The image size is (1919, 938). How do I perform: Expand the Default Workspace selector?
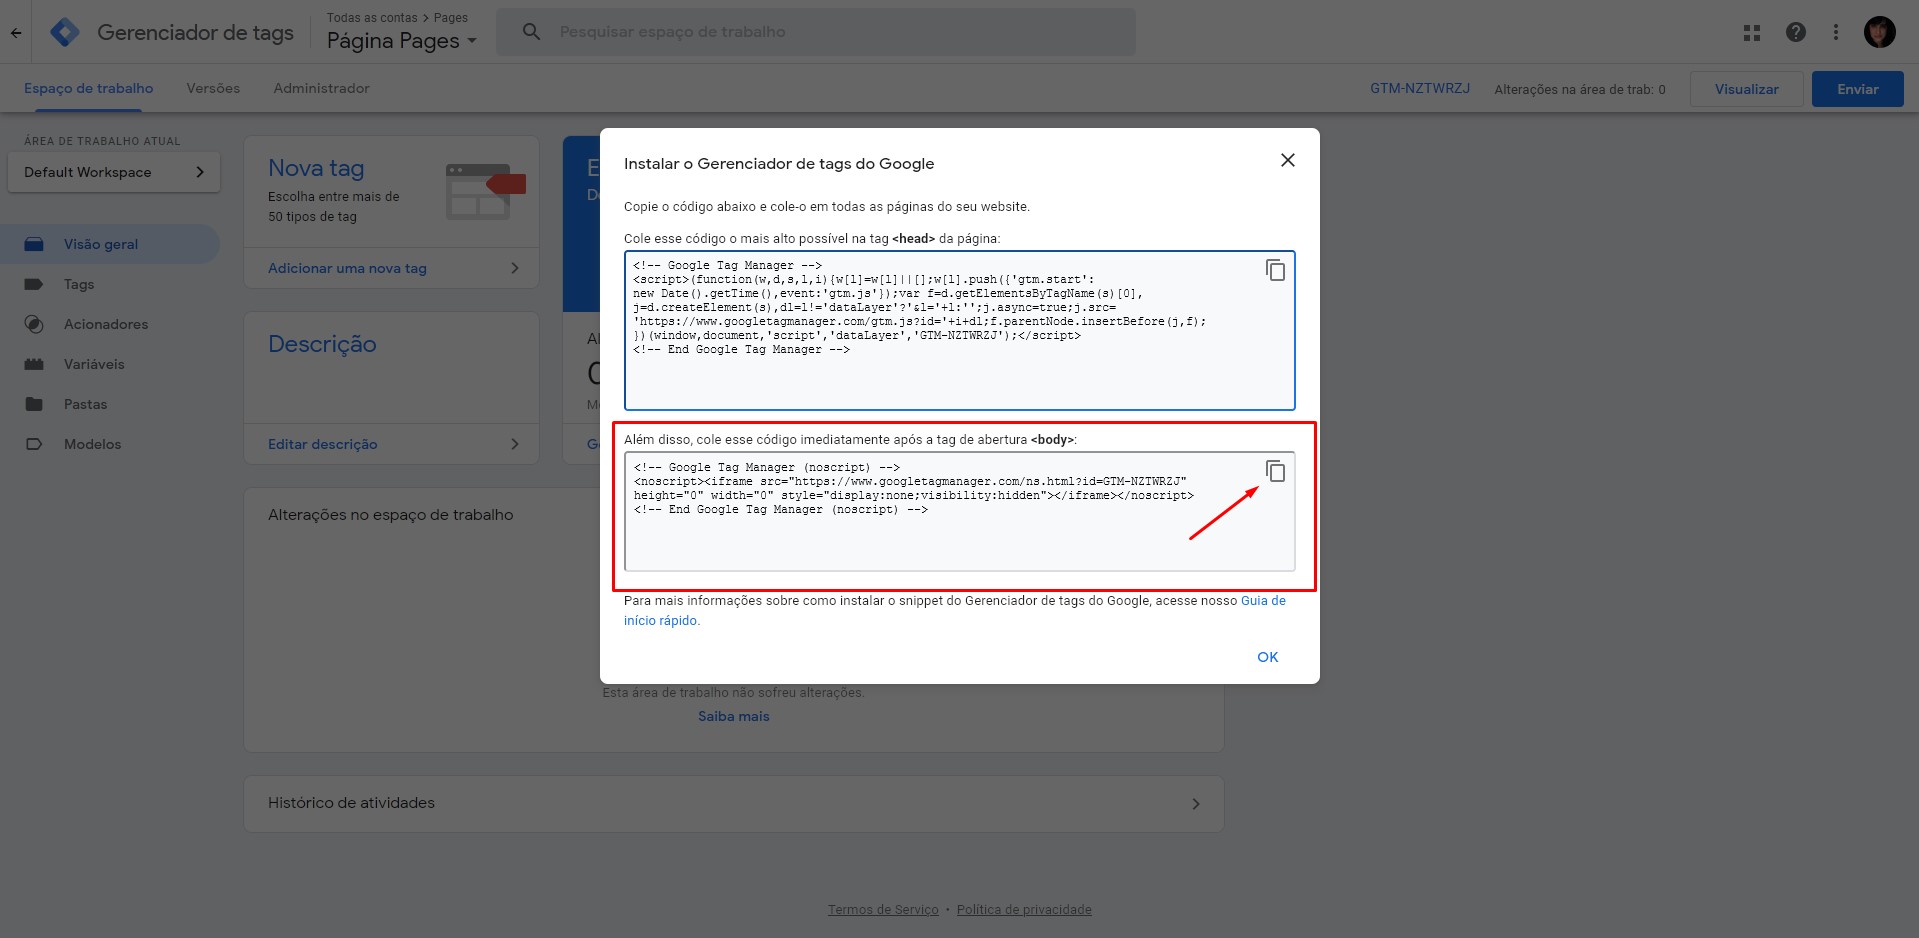tap(114, 172)
